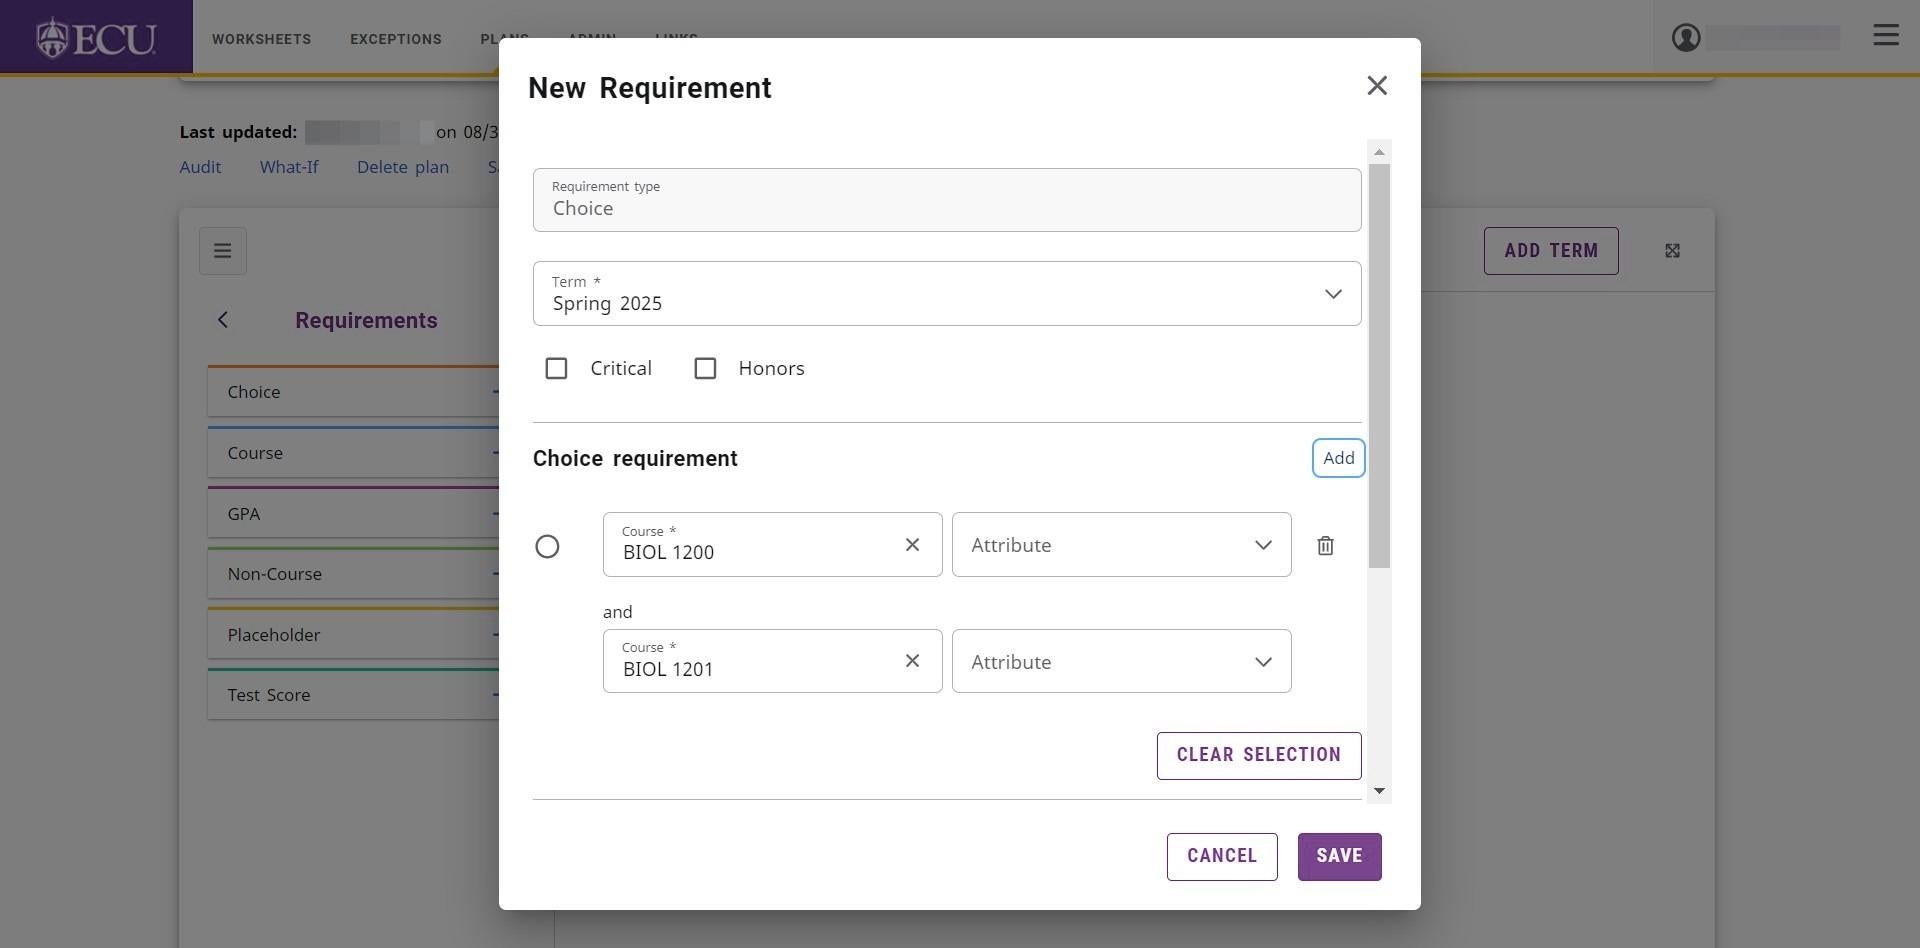Cancel the new requirement

tap(1222, 857)
